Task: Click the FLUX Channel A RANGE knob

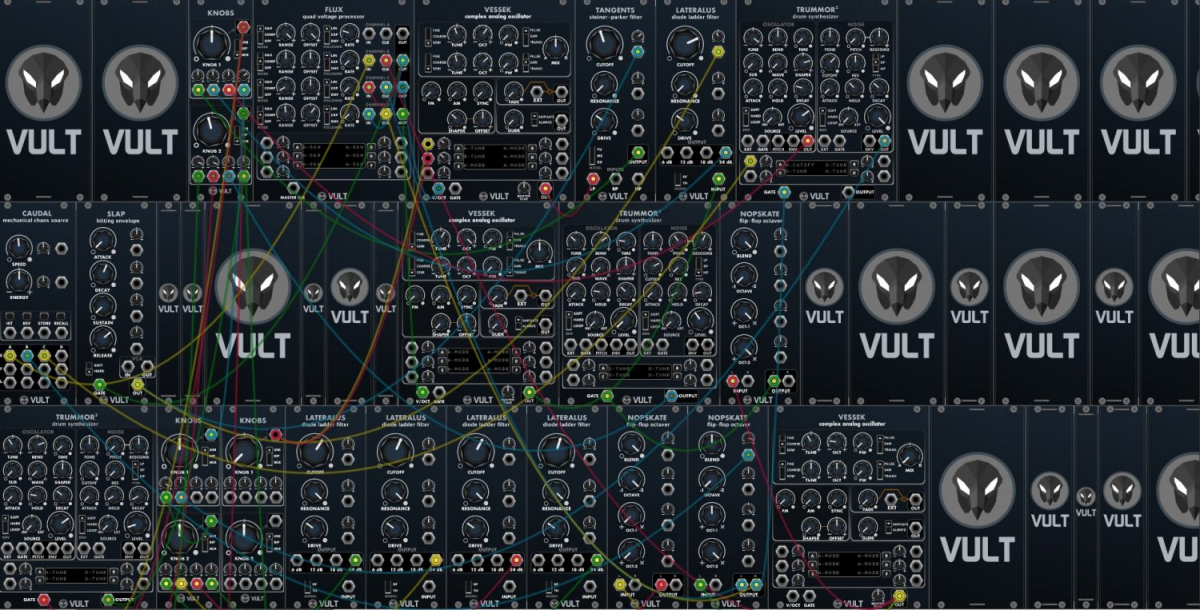Action: pyautogui.click(x=285, y=32)
